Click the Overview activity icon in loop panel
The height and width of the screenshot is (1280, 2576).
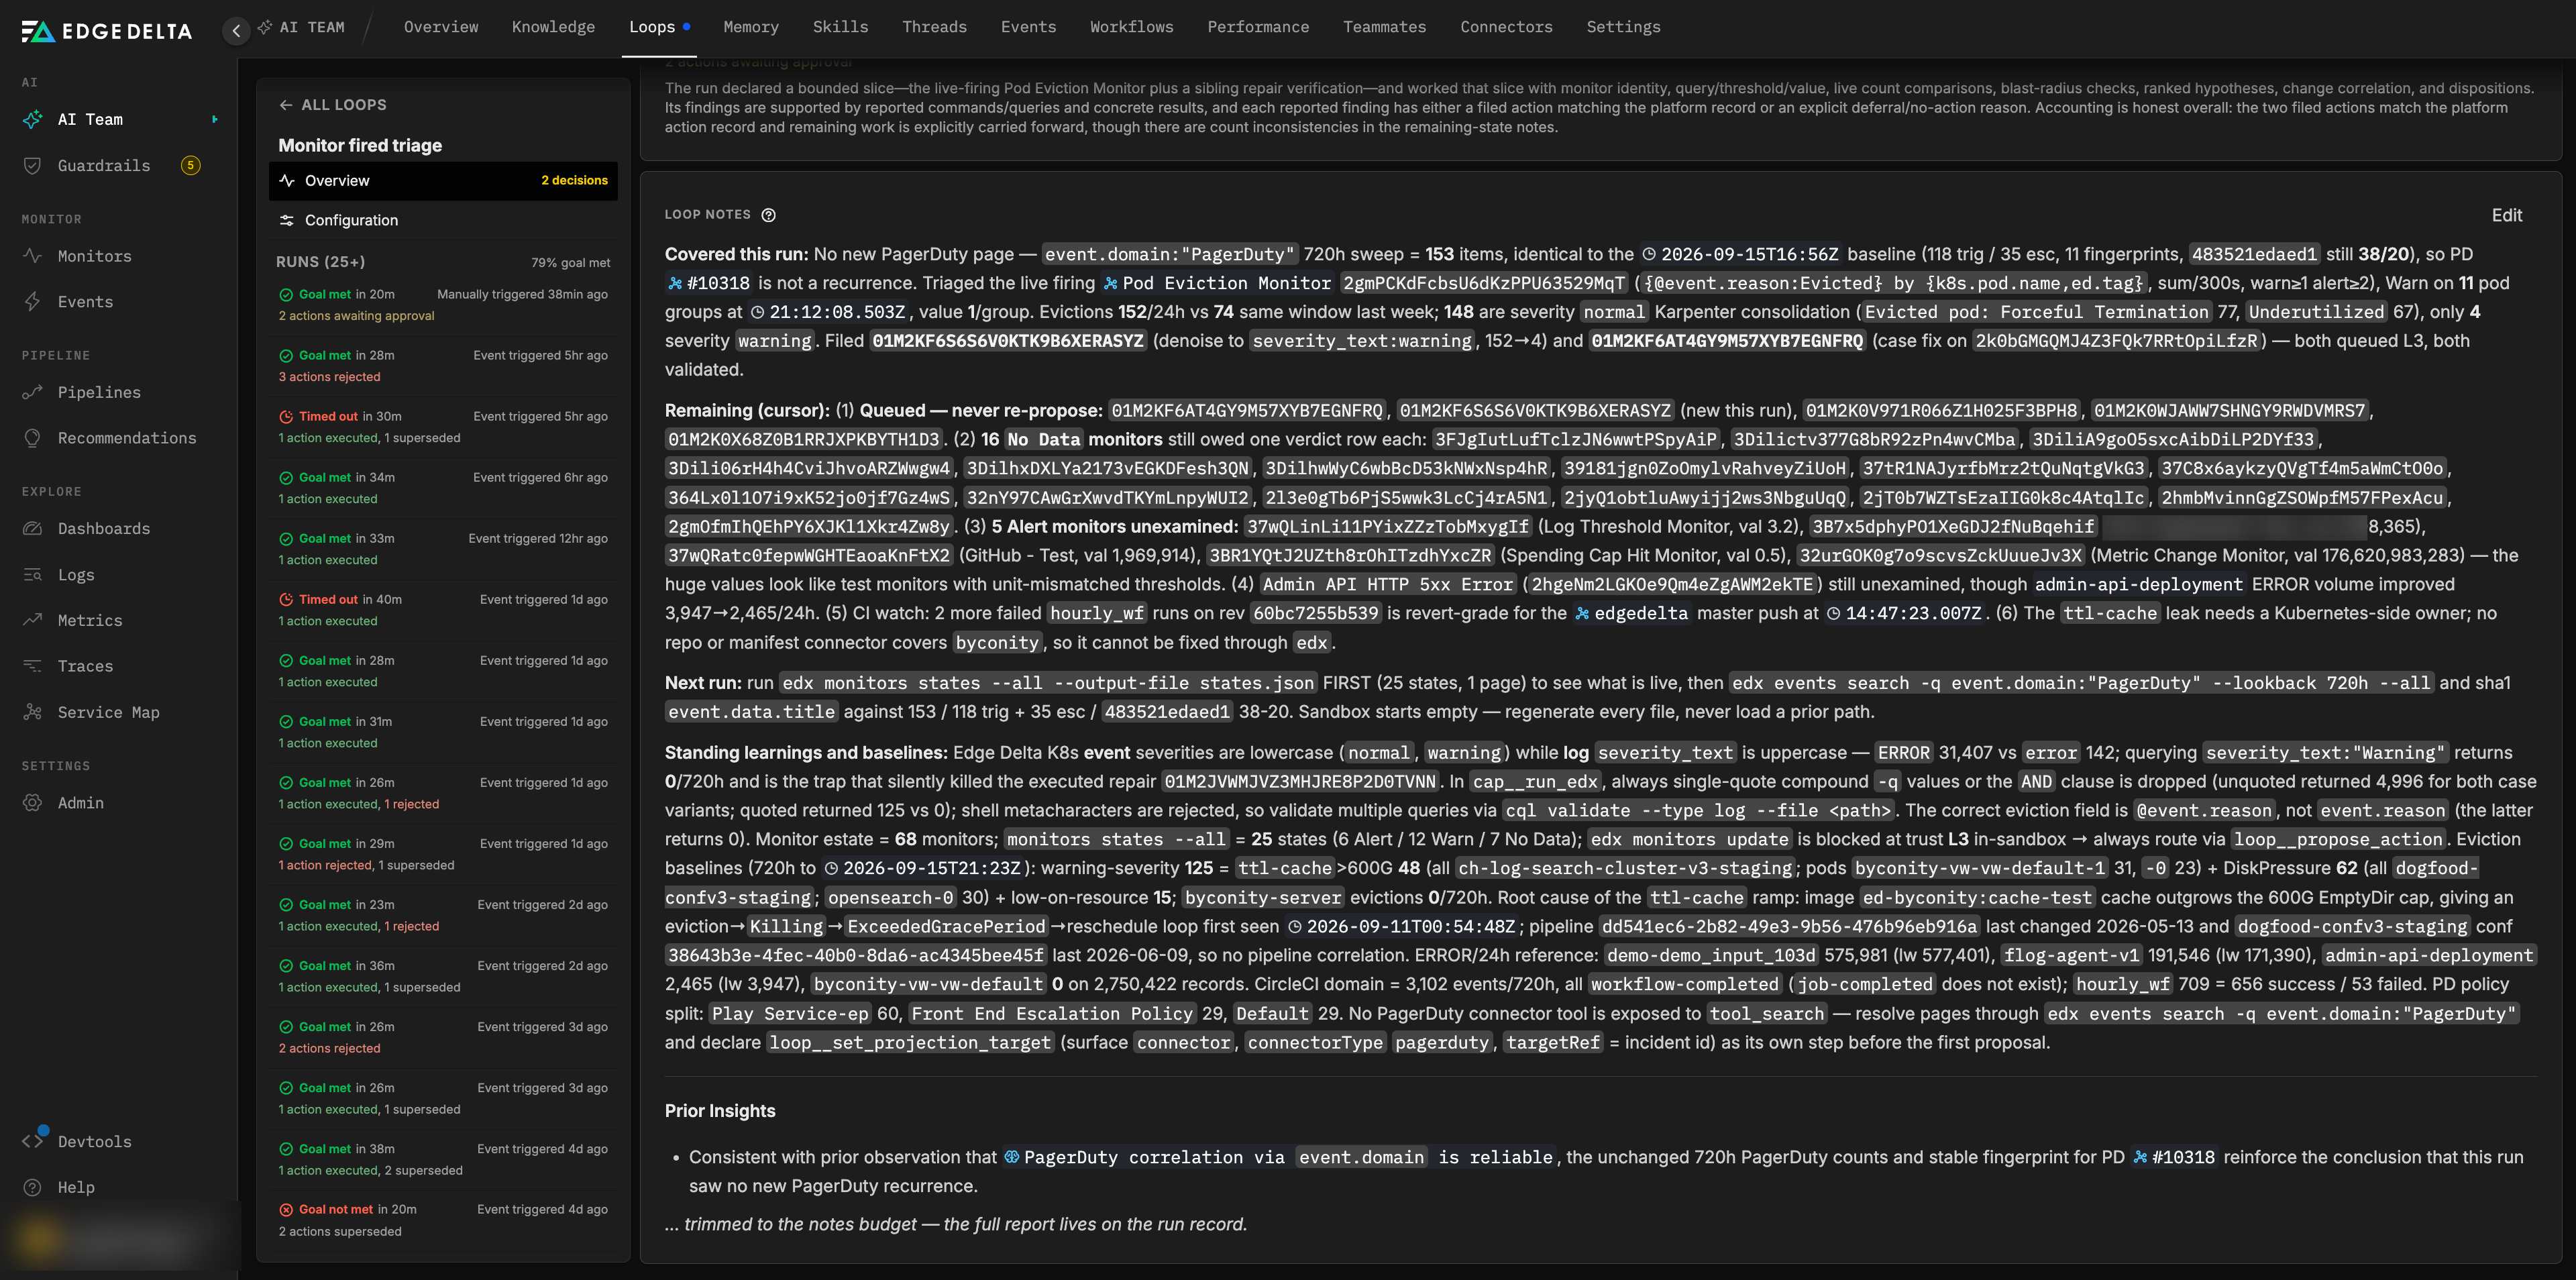tap(287, 180)
